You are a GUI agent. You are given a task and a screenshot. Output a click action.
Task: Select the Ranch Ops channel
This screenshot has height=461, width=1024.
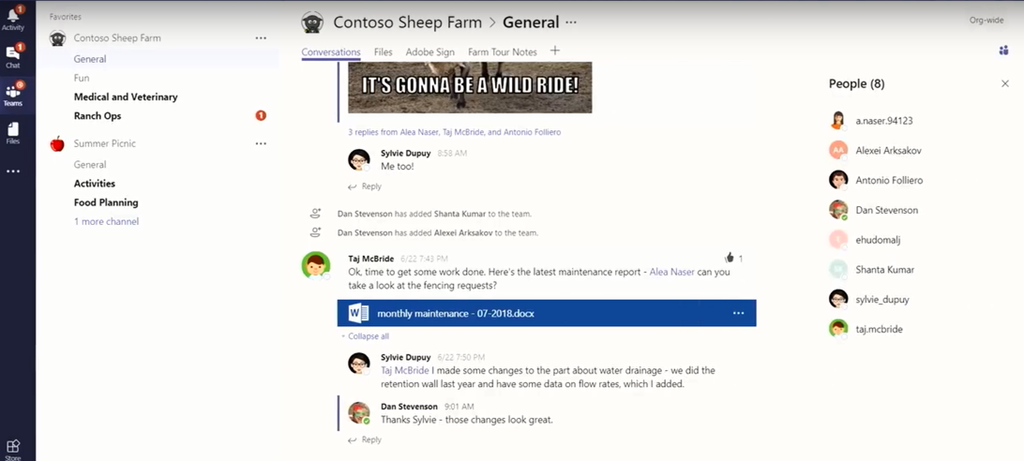pos(97,116)
